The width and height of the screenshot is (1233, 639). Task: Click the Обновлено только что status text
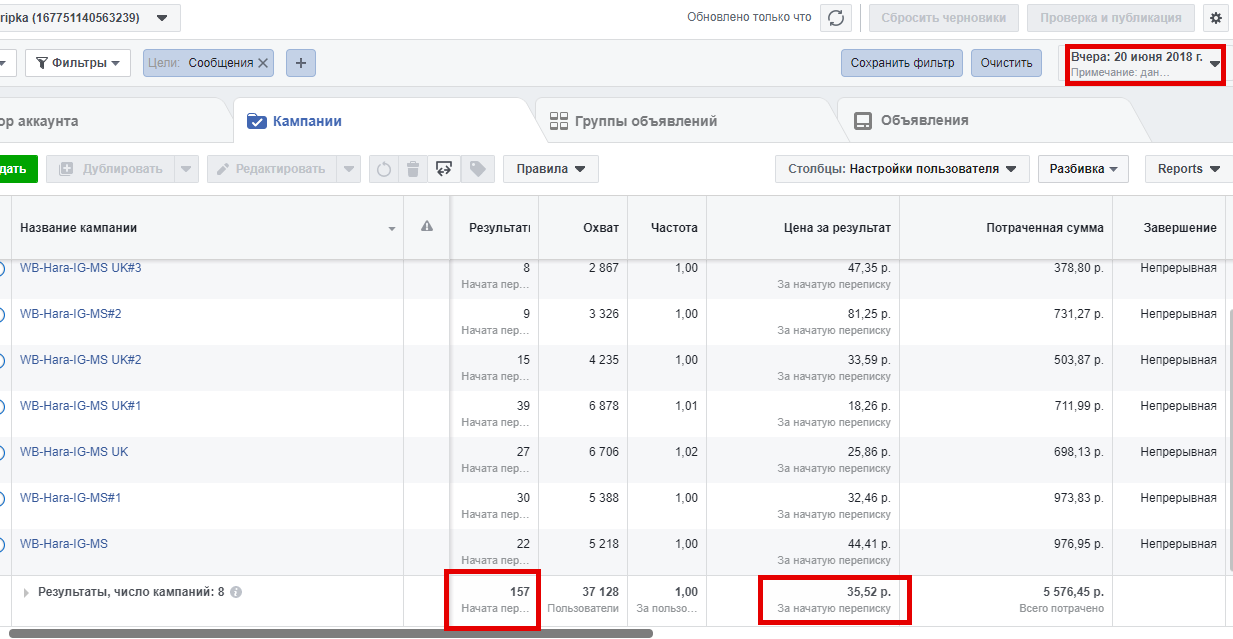tap(749, 18)
